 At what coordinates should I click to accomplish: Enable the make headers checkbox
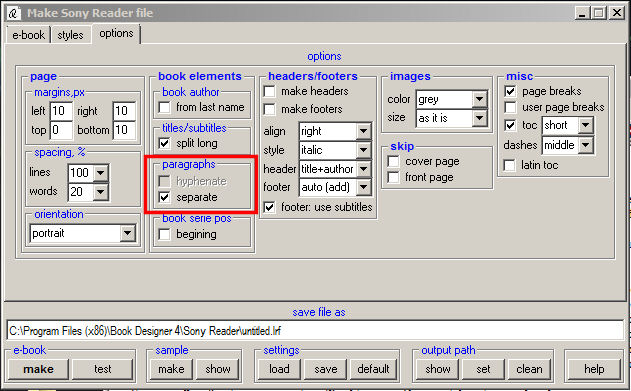point(269,92)
